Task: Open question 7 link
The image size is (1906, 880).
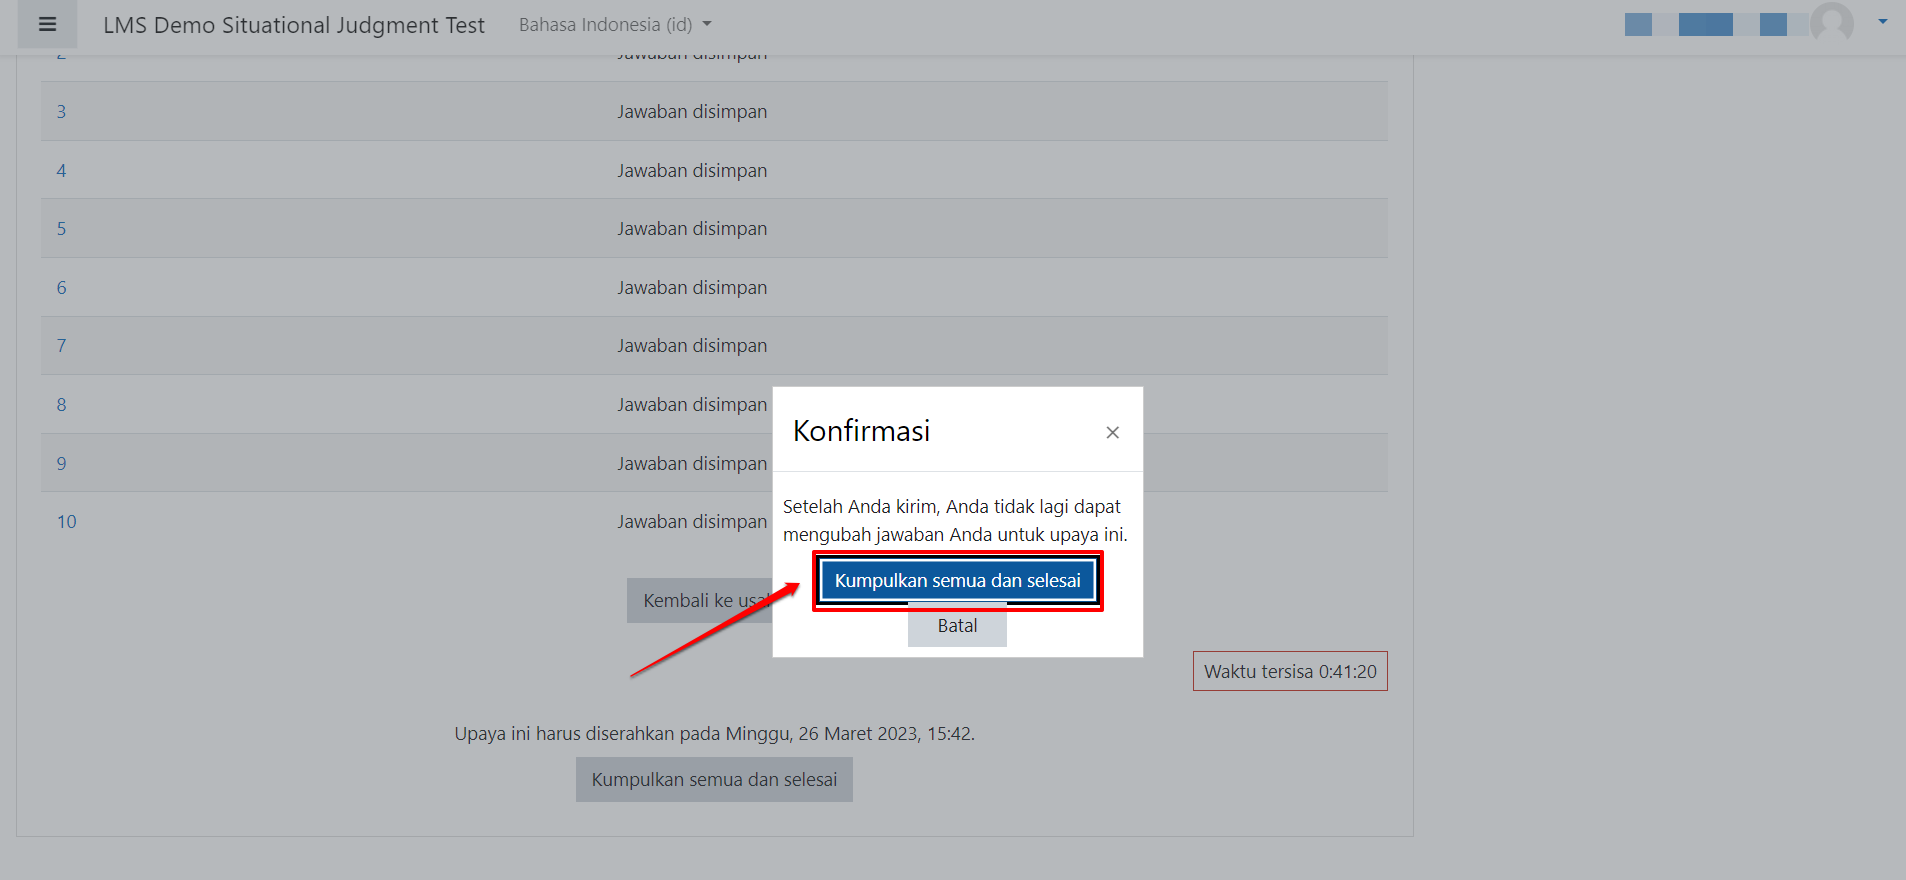Action: pos(61,345)
